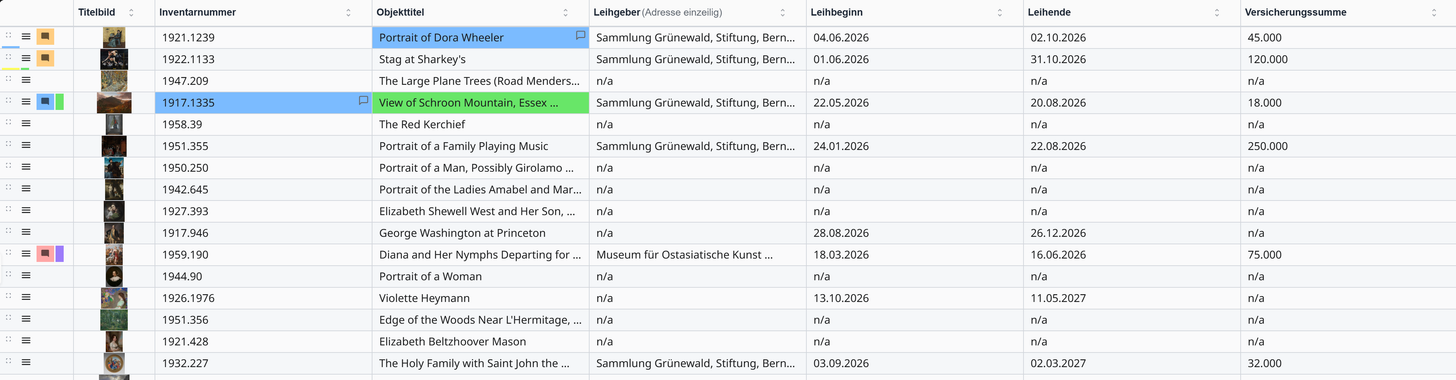The width and height of the screenshot is (1456, 380).
Task: Click Leihbeginn value 13.10.2026
Action: [x=841, y=298]
